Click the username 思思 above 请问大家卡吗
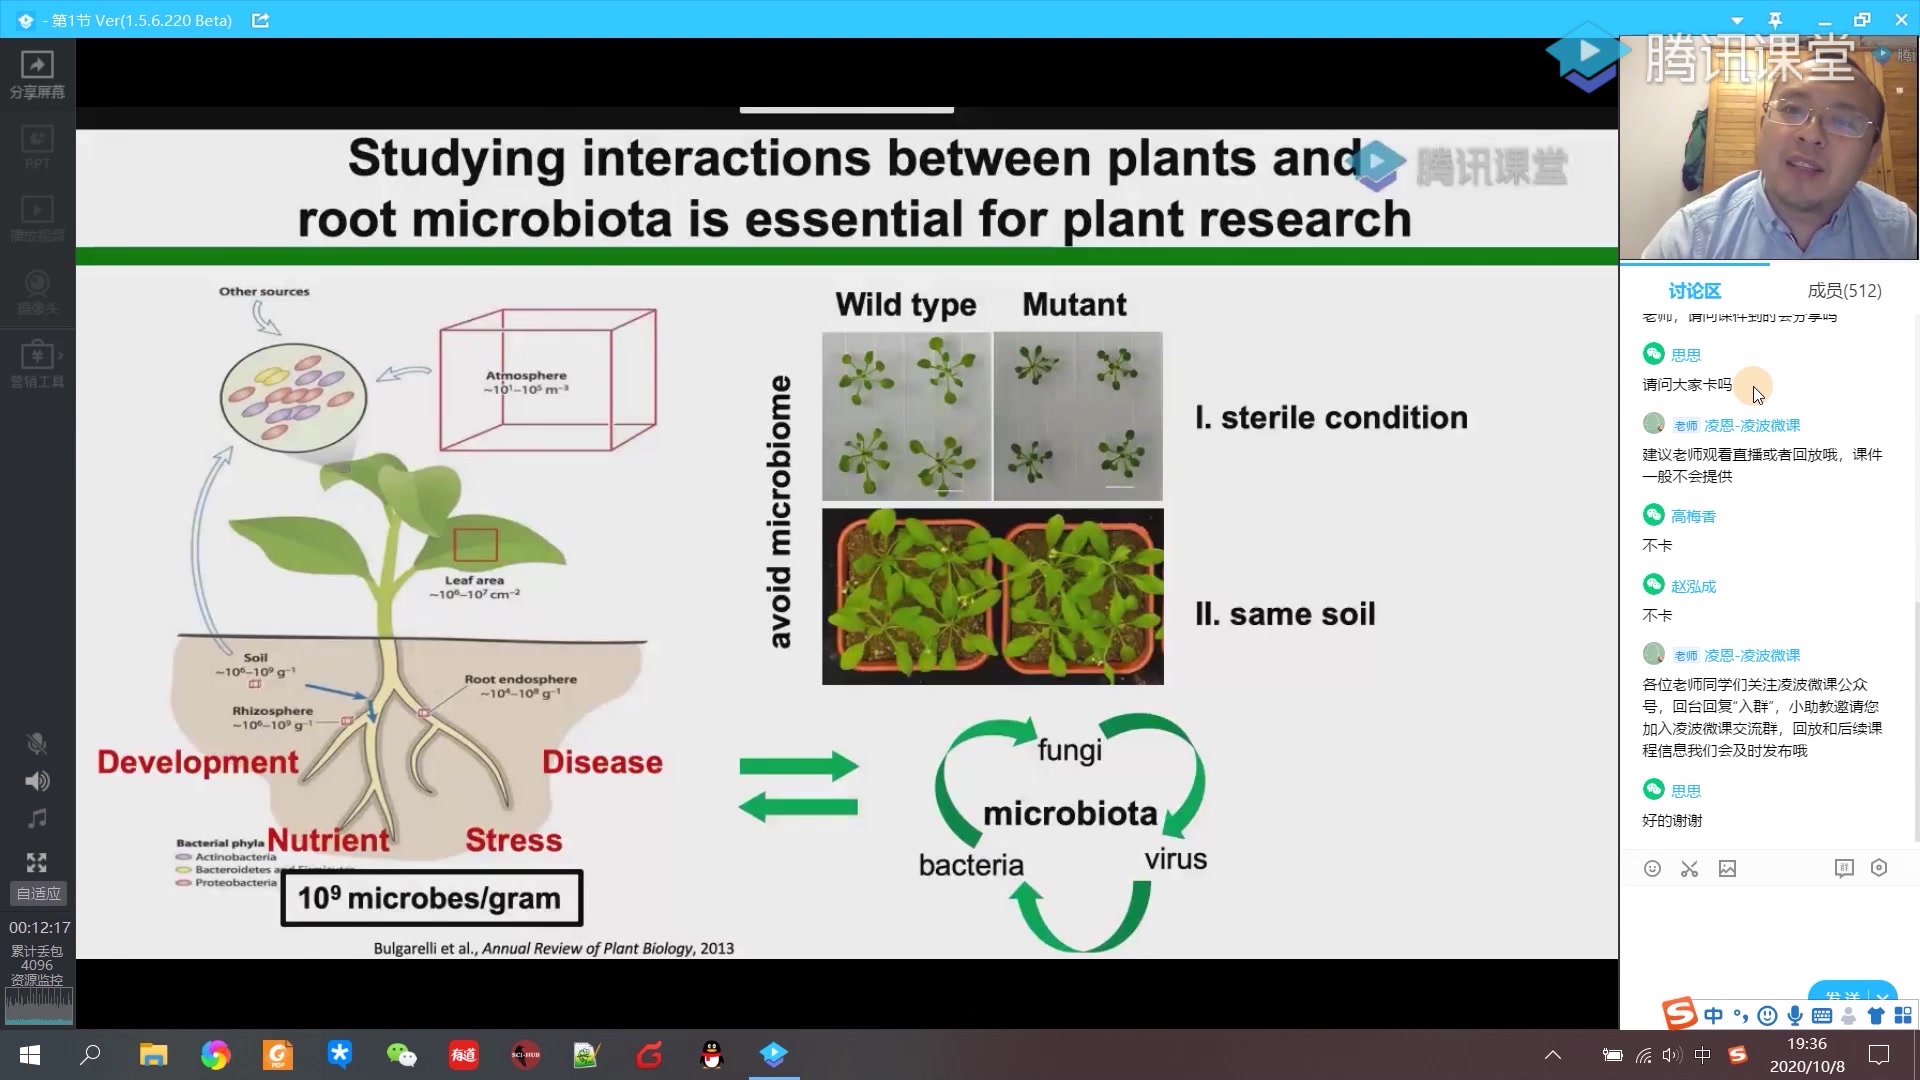Screen dimensions: 1920x1080 (x=1685, y=355)
